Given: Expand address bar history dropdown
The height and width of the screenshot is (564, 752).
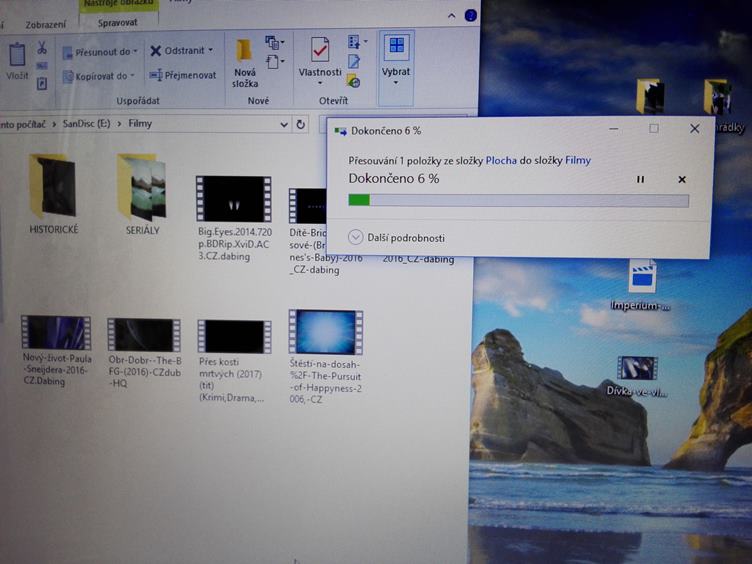Looking at the screenshot, I should [284, 125].
